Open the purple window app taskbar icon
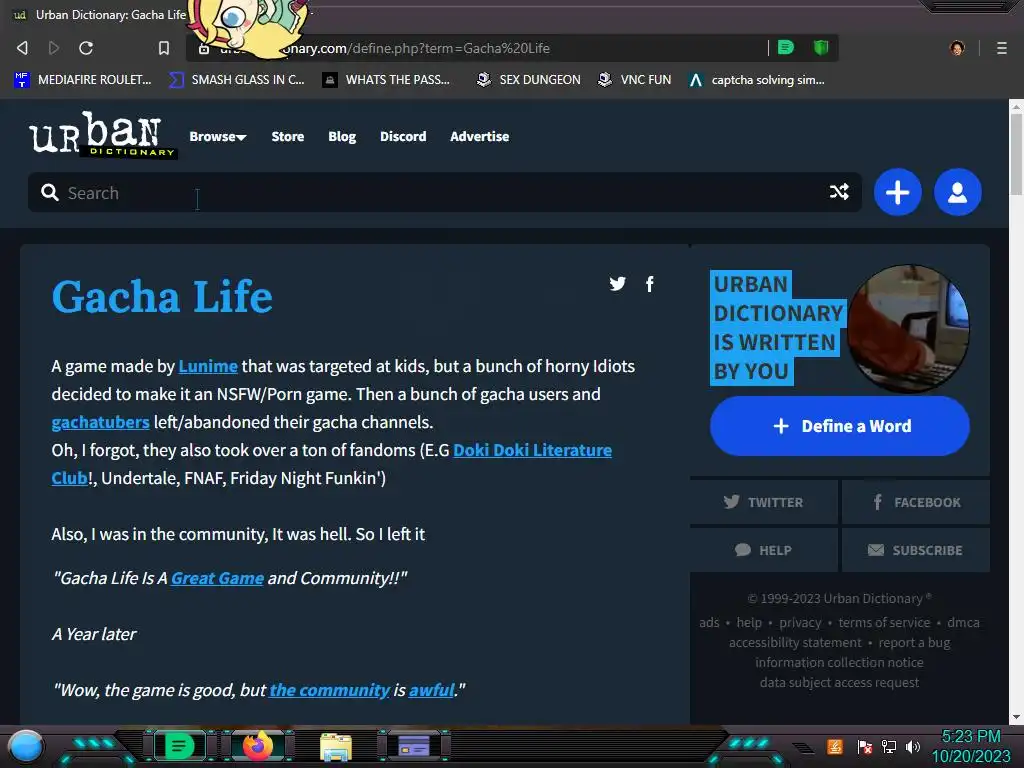Image resolution: width=1024 pixels, height=768 pixels. (414, 746)
